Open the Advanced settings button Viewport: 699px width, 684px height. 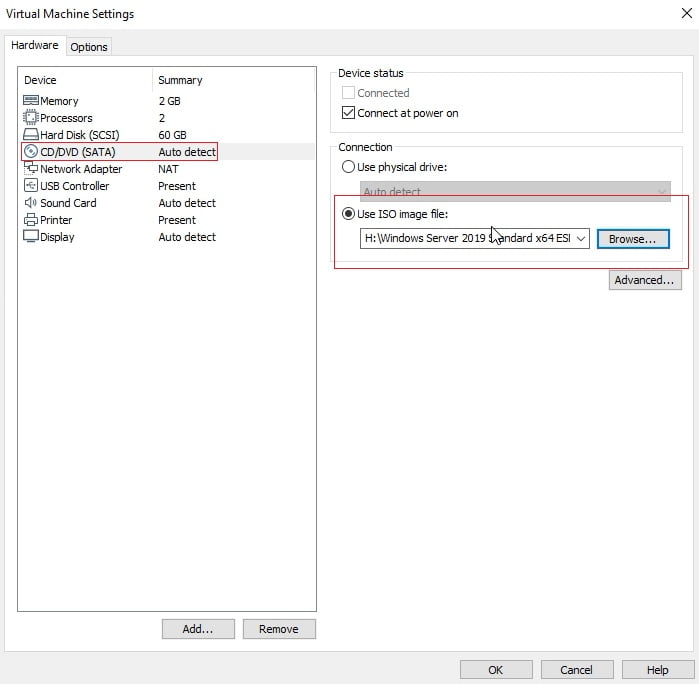coord(645,280)
